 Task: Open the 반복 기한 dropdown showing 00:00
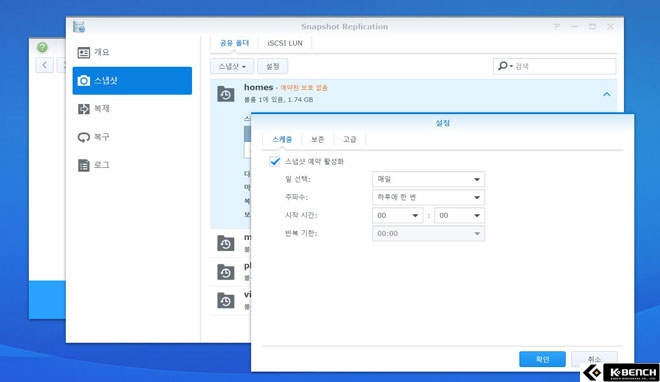pos(428,233)
